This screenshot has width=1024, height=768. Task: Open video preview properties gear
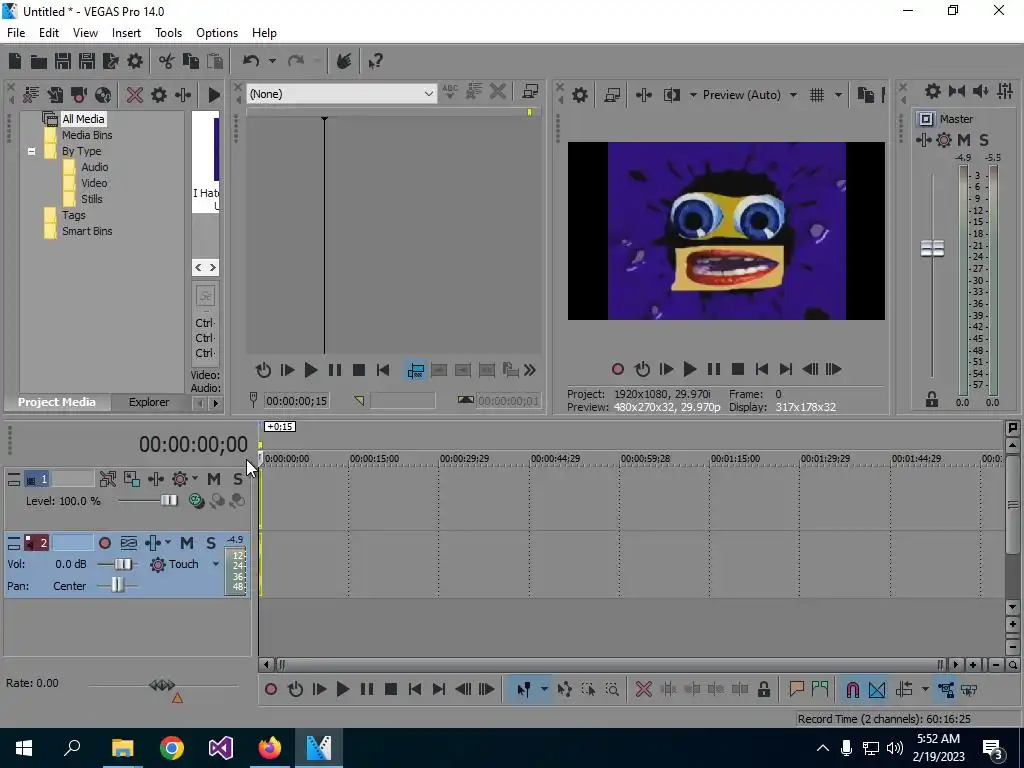point(579,95)
